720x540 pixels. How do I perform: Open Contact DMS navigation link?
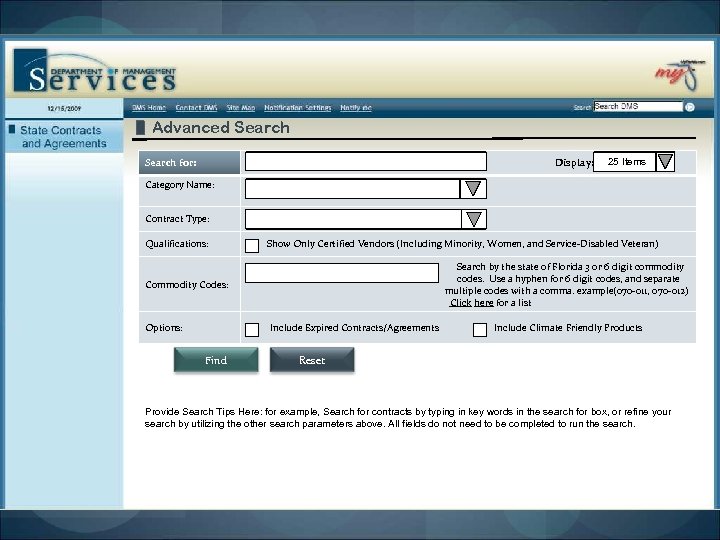196,107
